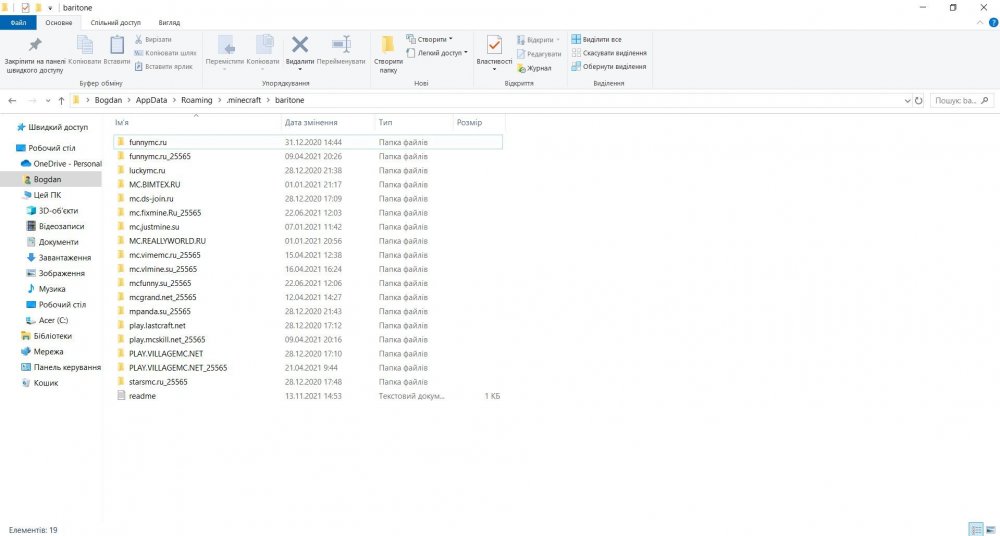
Task: Open the Easy access (Легкий доступ) dropdown
Action: [437, 53]
